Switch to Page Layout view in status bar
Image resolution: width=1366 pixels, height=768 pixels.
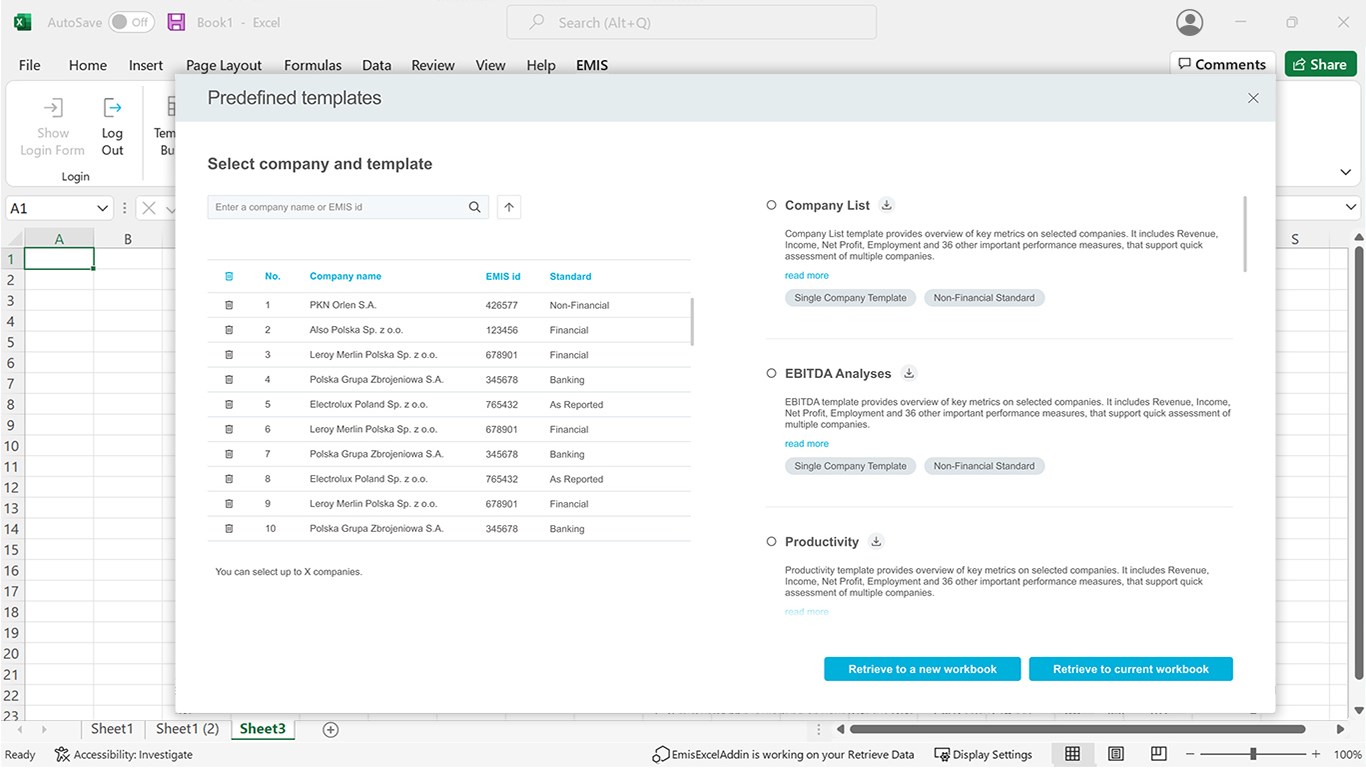pyautogui.click(x=1116, y=754)
